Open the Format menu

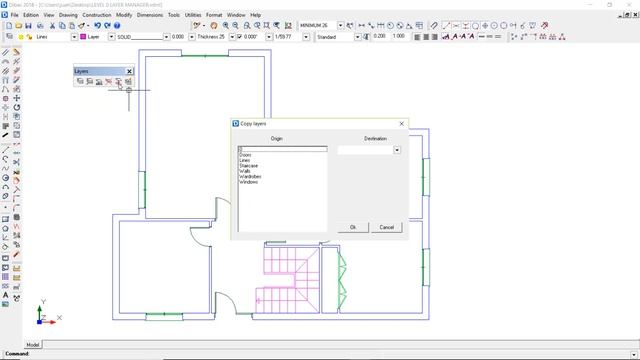click(x=214, y=15)
